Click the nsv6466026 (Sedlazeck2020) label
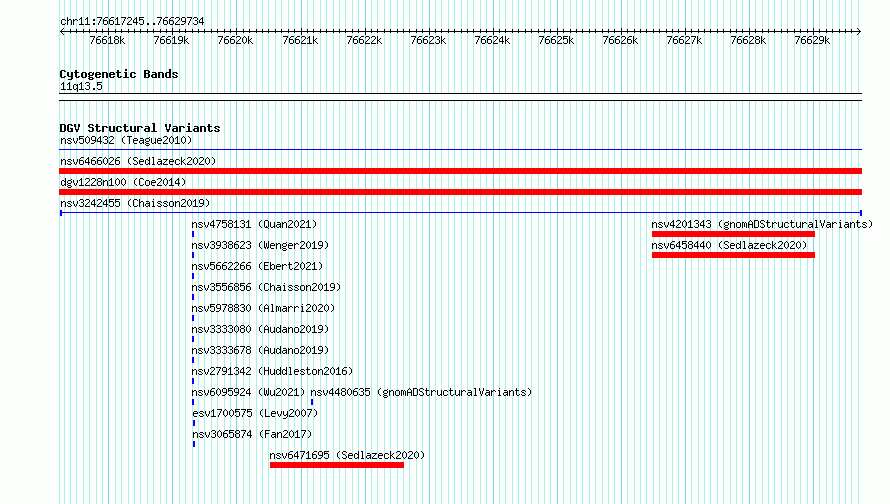 tap(138, 161)
